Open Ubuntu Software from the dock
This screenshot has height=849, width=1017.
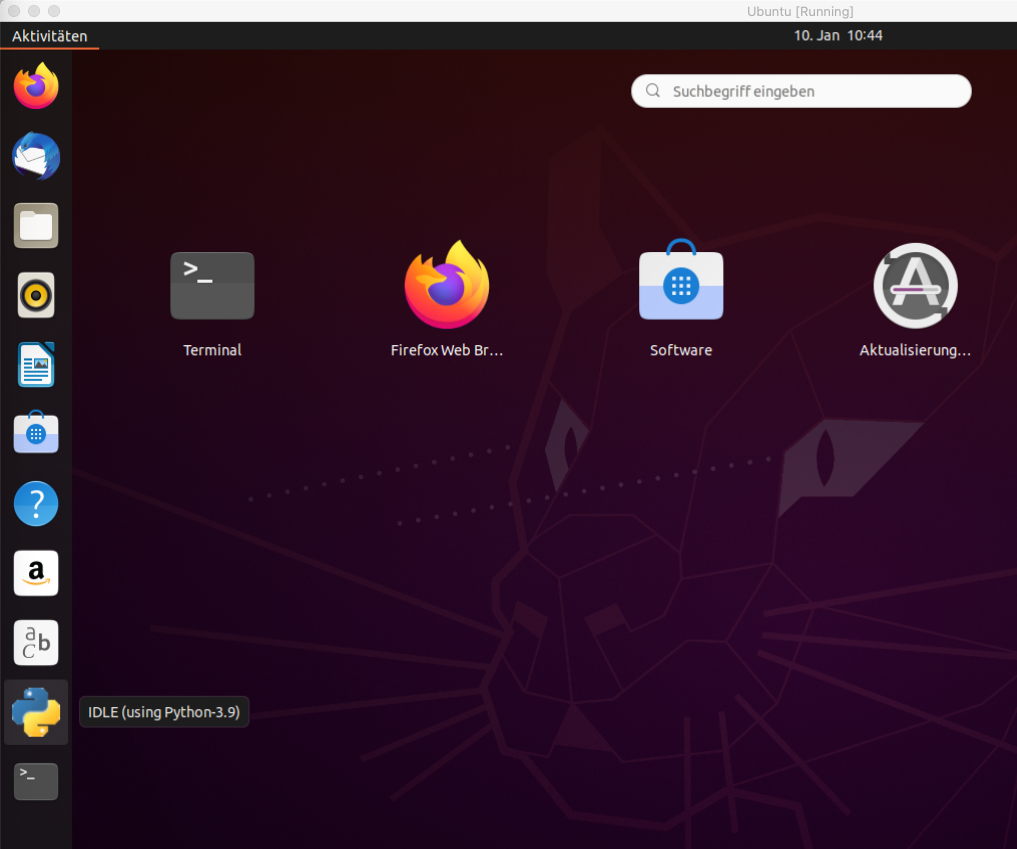36,433
